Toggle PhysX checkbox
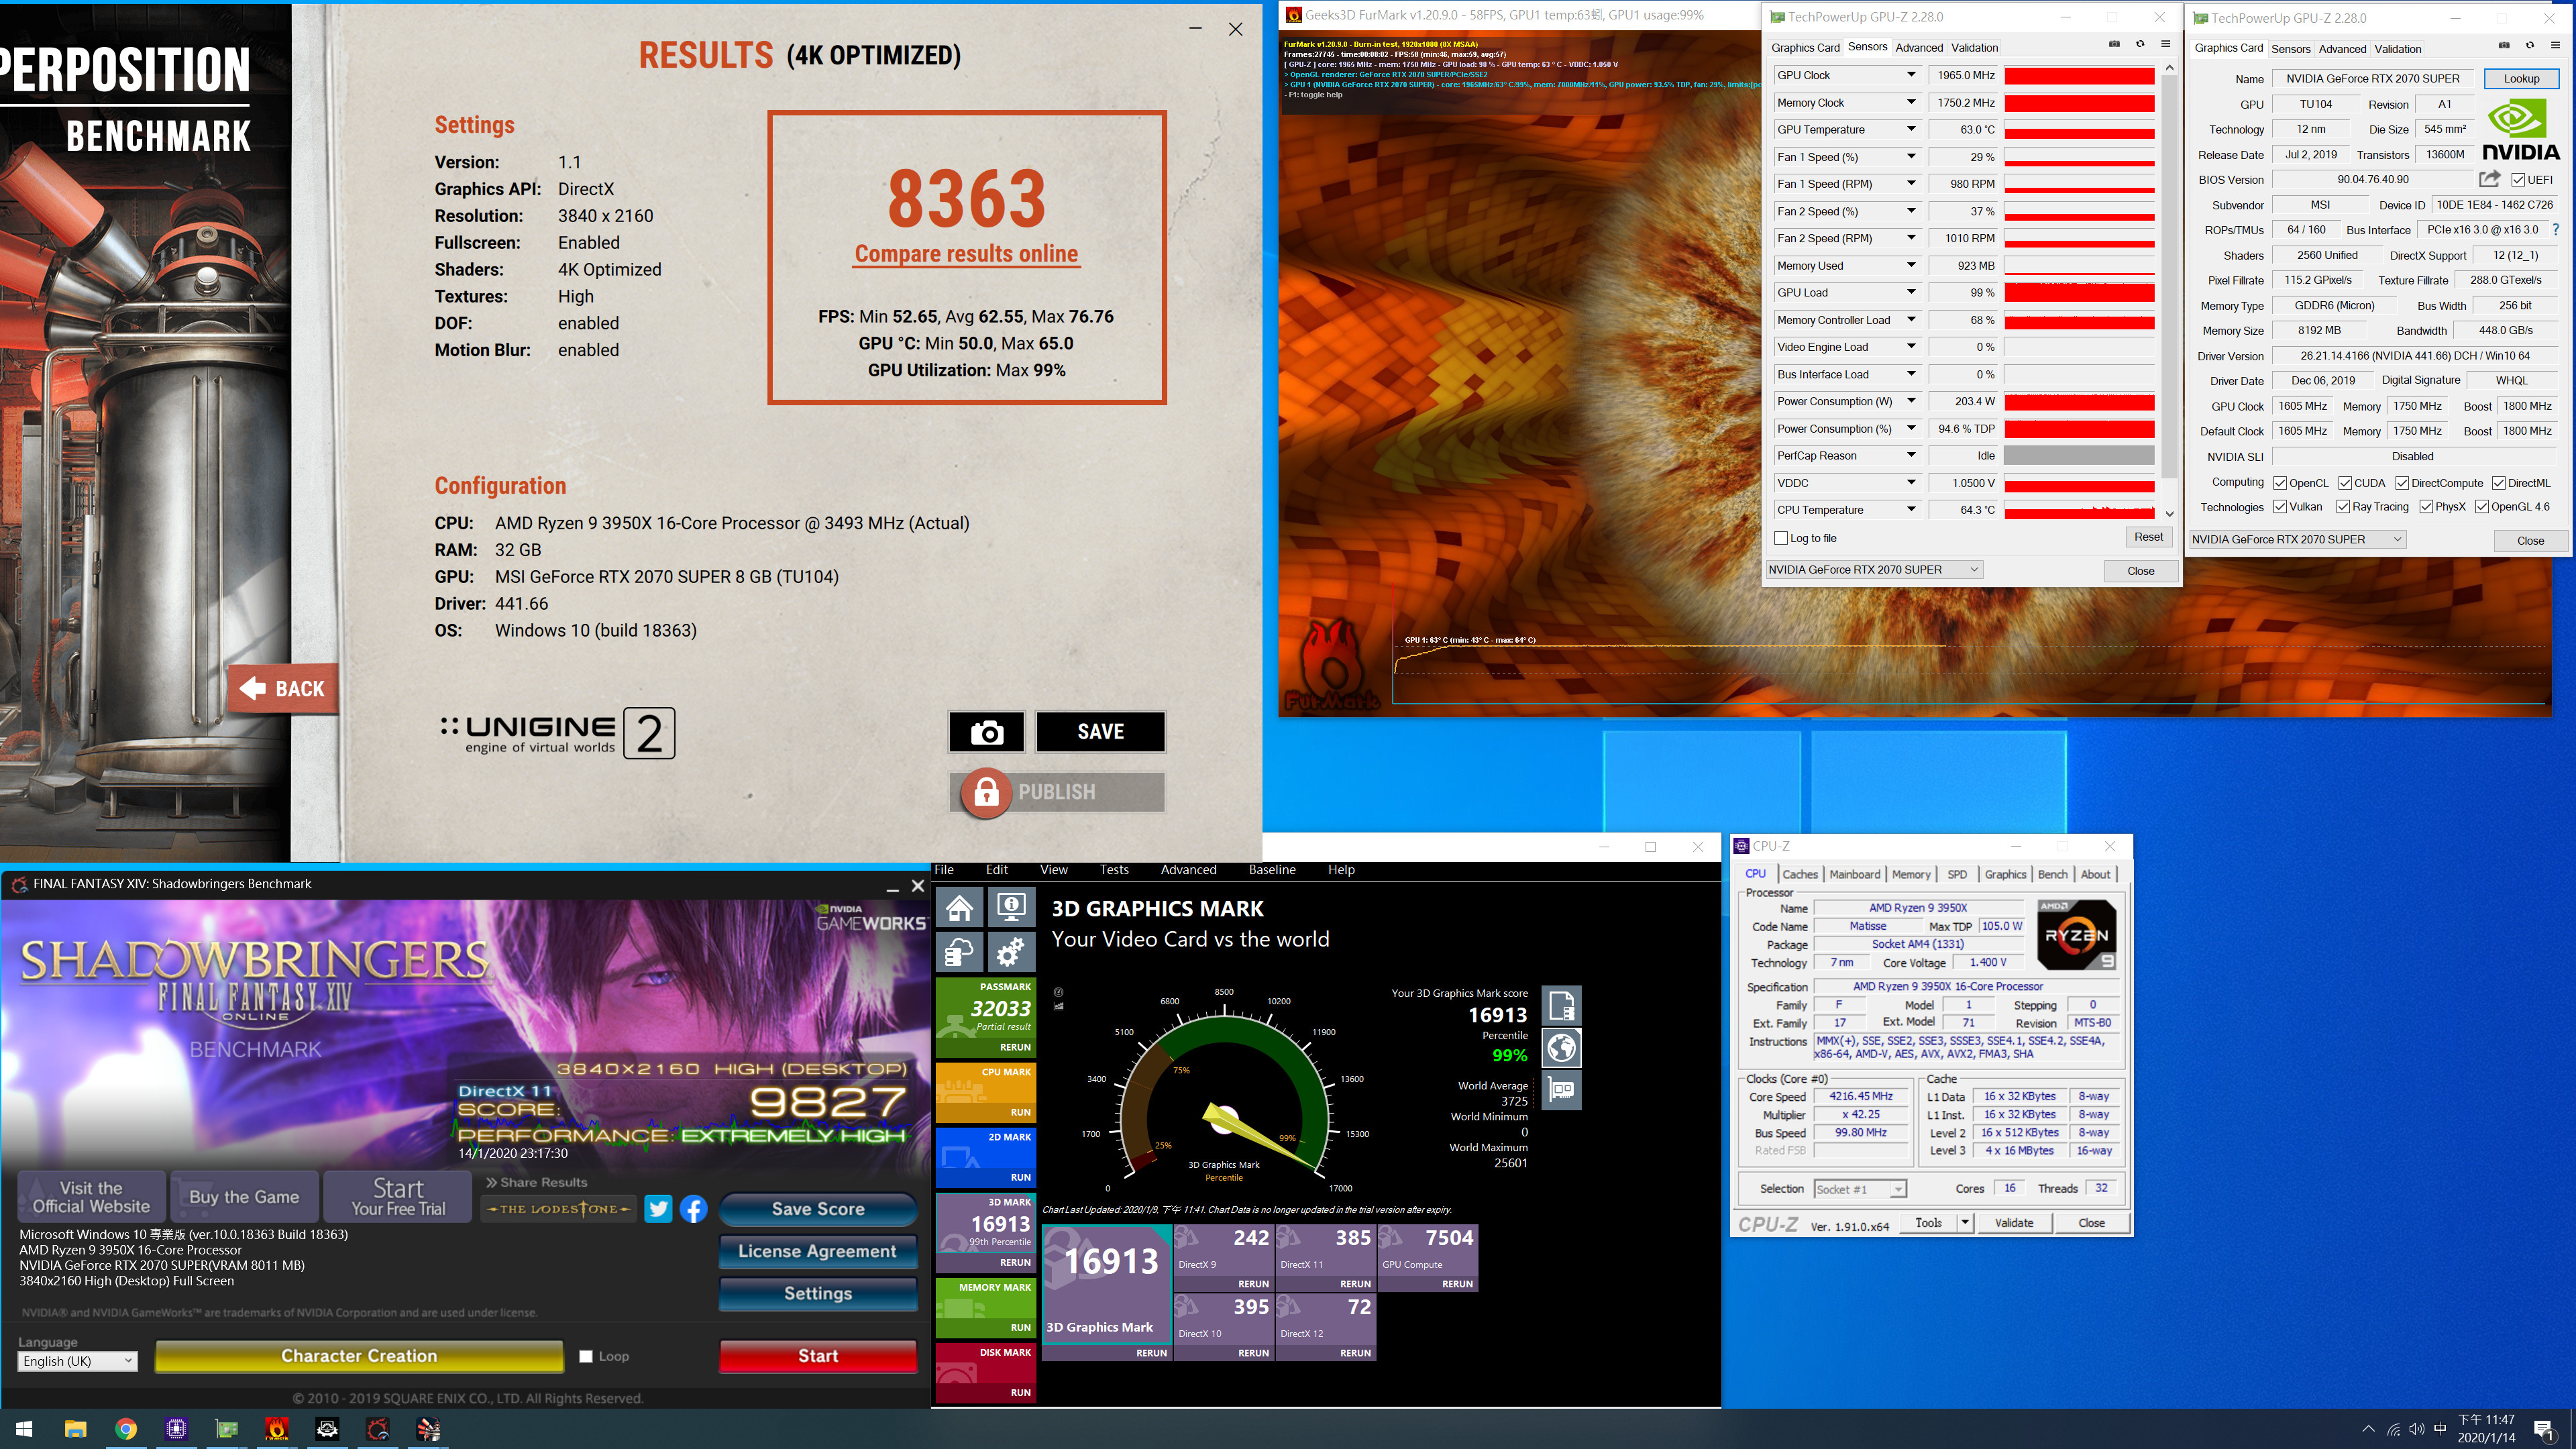Image resolution: width=2576 pixels, height=1449 pixels. click(x=2426, y=507)
